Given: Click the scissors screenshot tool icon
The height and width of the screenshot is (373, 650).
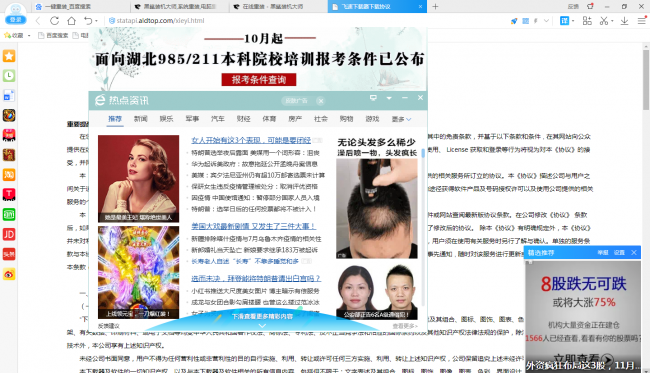Looking at the screenshot, I should (604, 21).
